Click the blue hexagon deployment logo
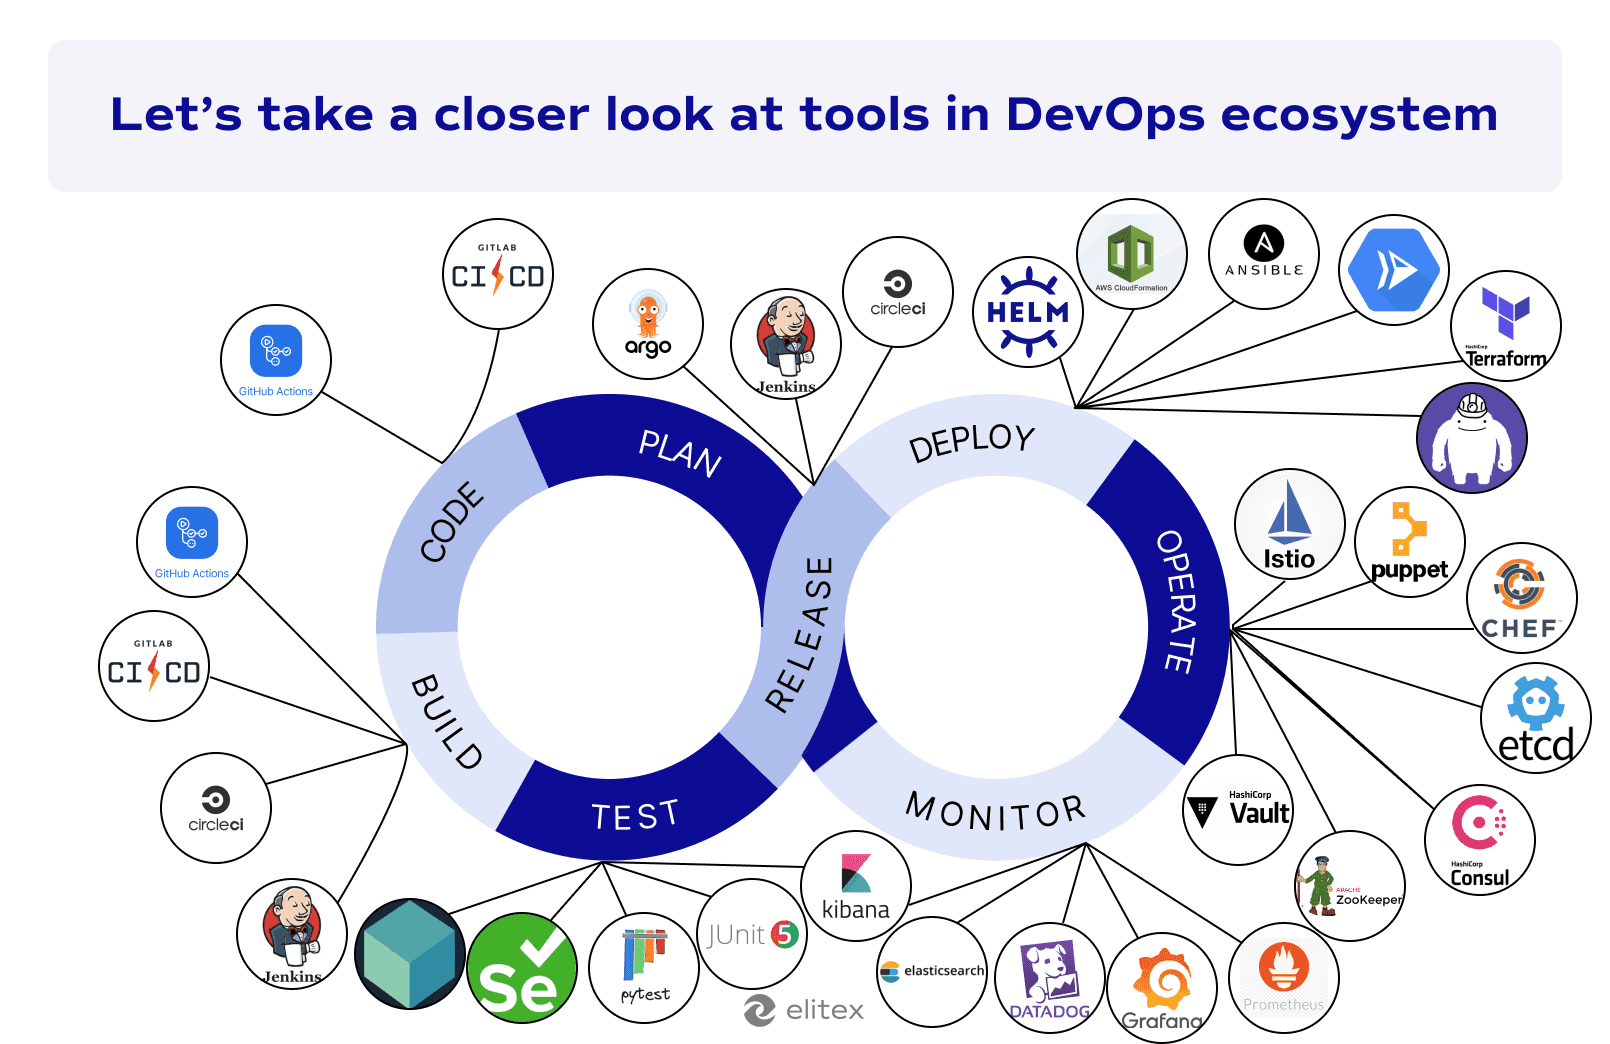Image resolution: width=1610 pixels, height=1044 pixels. [x=1394, y=270]
